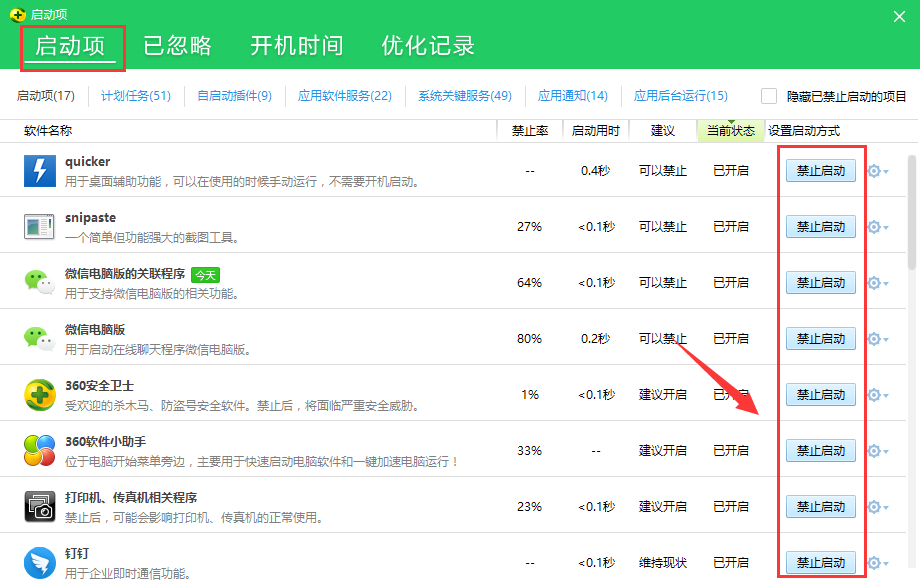Switch to the 启动项 main tab

(x=70, y=46)
